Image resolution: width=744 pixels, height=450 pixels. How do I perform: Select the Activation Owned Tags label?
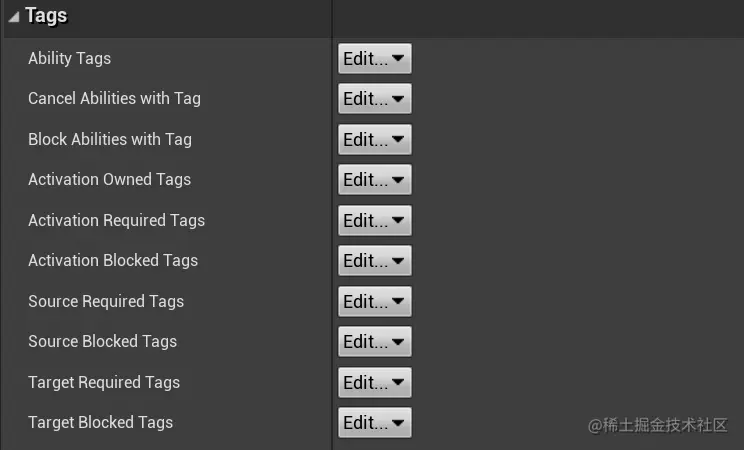coord(109,179)
